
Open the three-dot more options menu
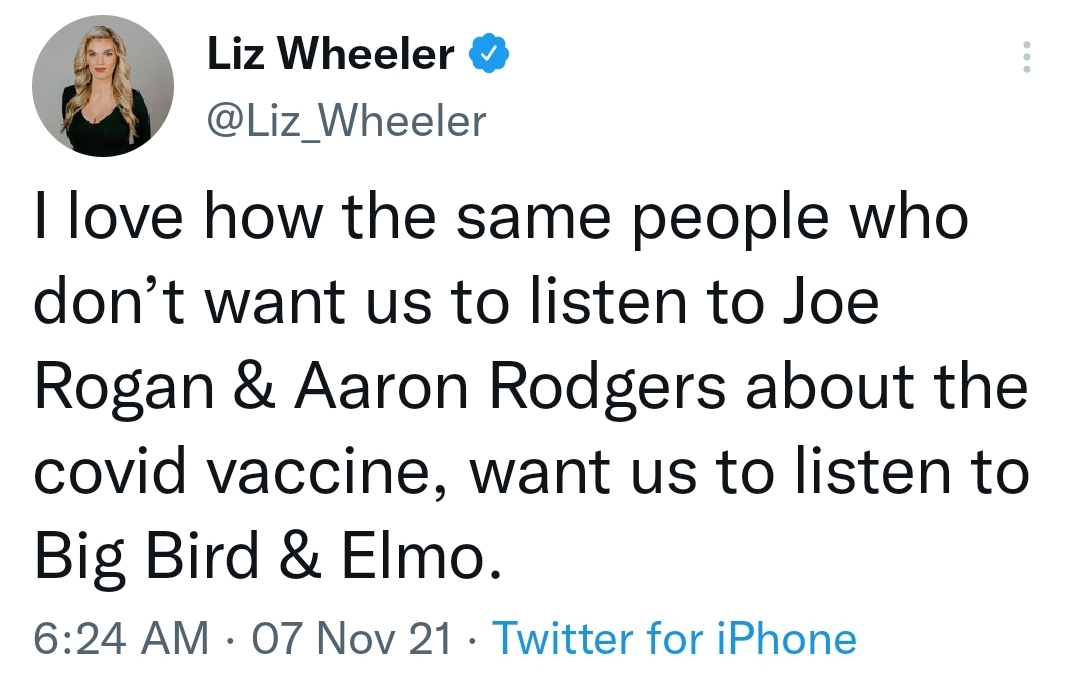pos(1026,56)
